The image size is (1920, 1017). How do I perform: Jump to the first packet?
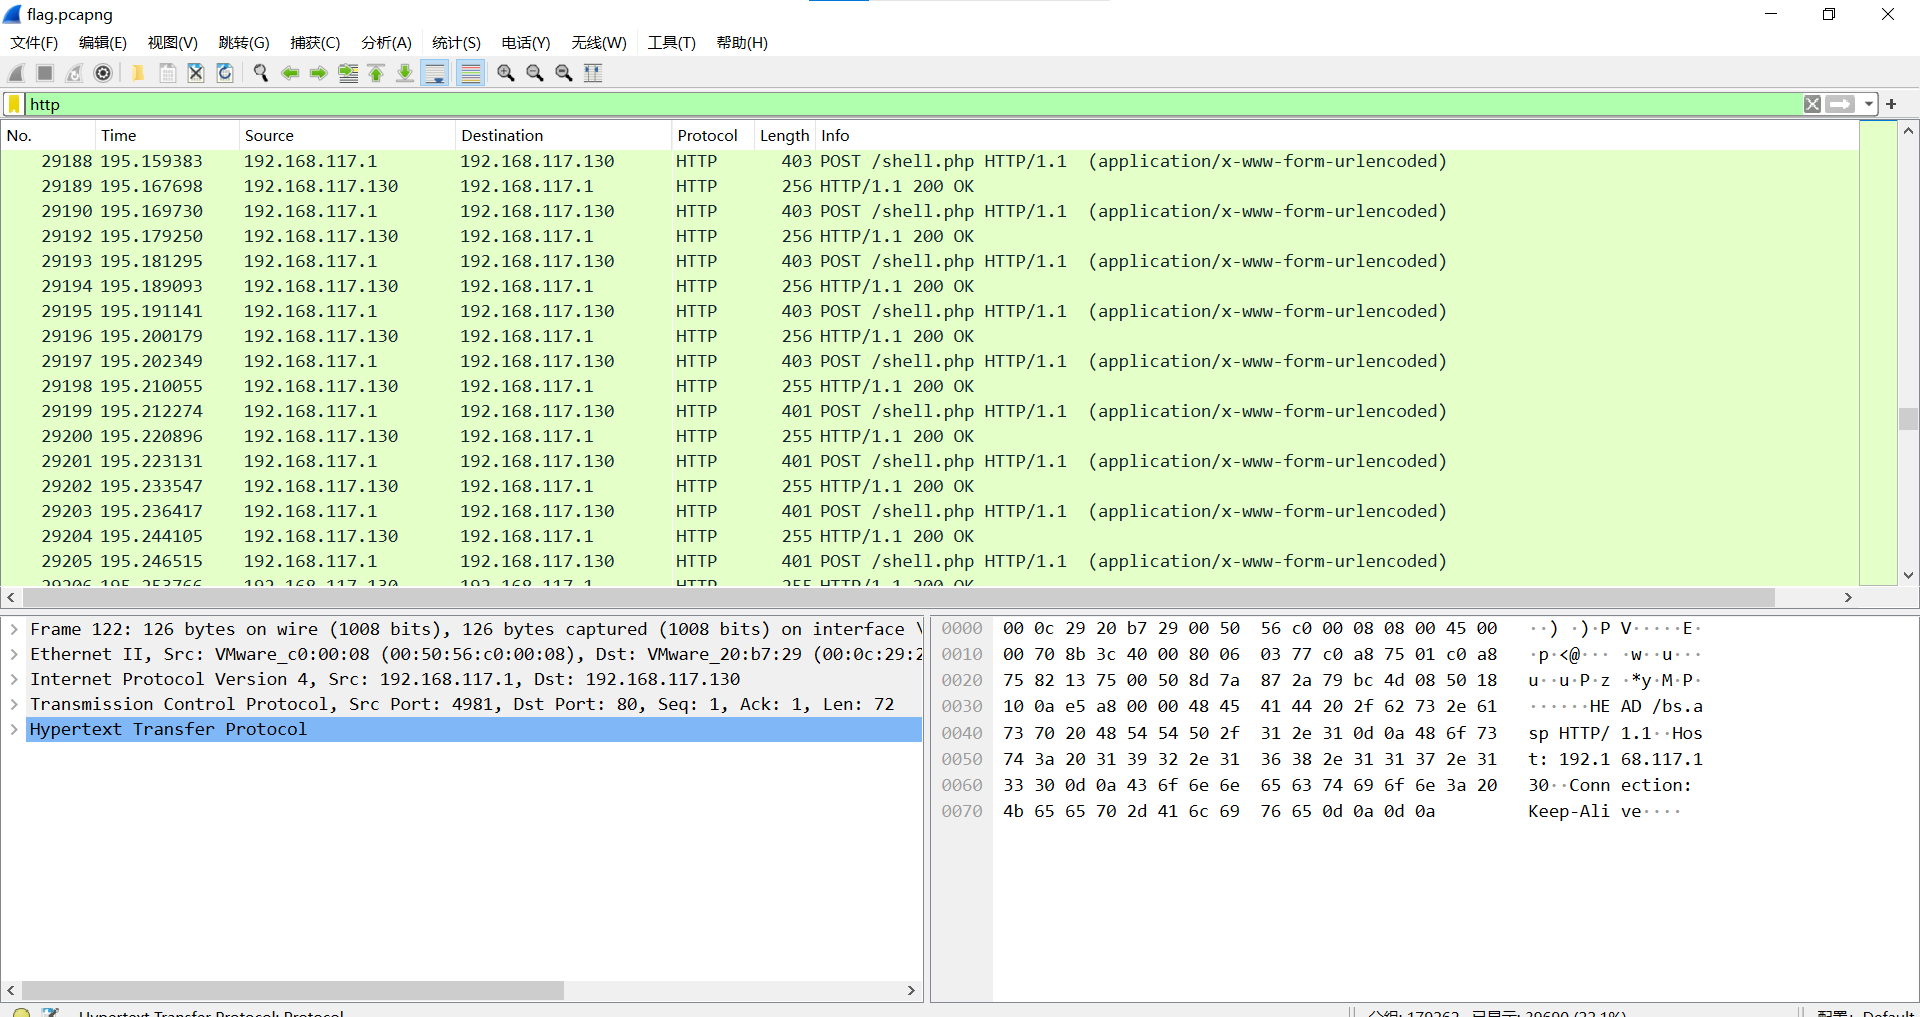coord(376,73)
